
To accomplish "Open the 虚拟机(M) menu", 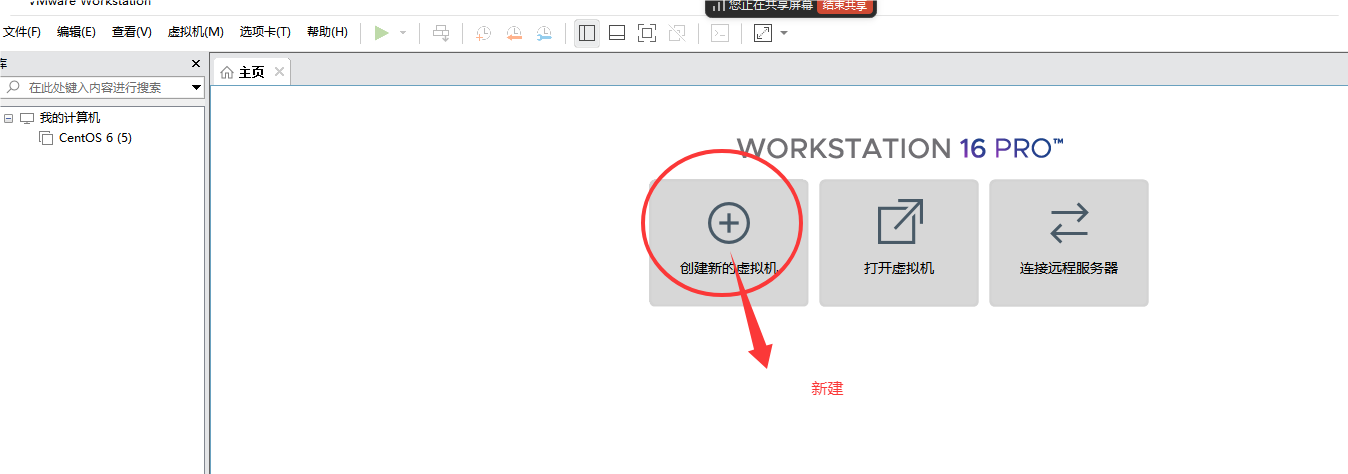I will click(x=195, y=32).
